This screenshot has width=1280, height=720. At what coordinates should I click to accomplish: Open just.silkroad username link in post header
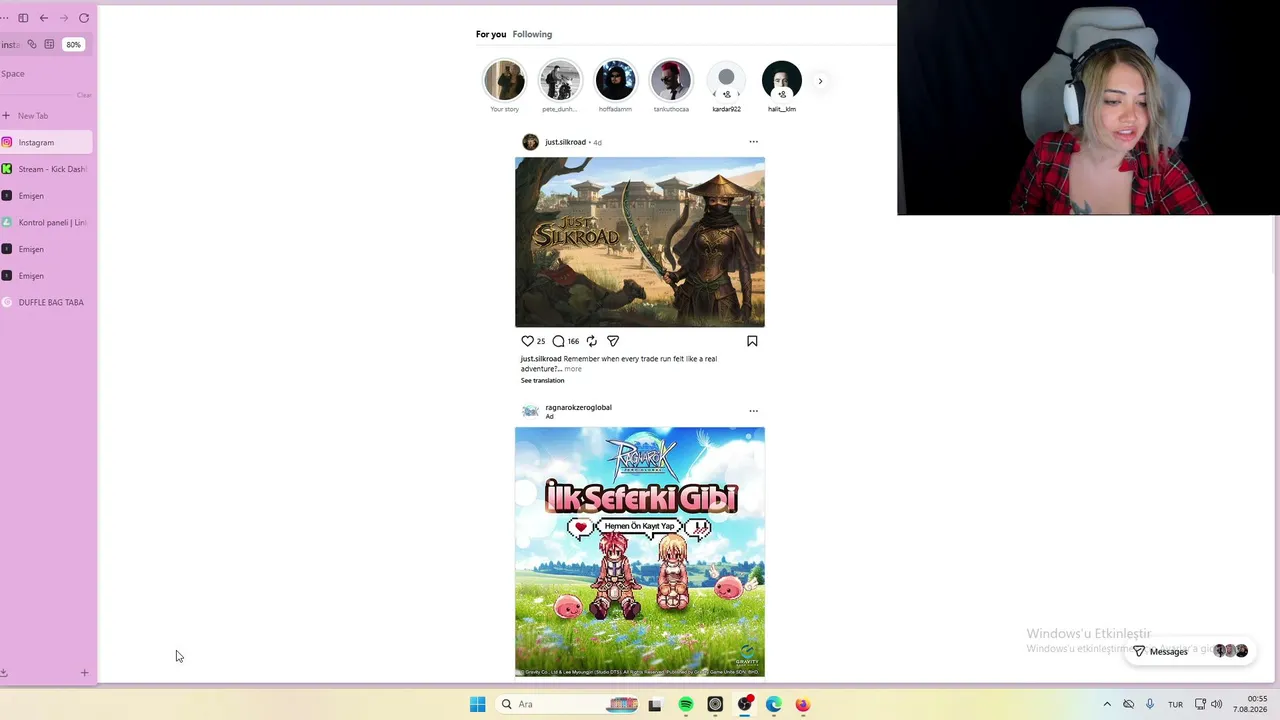click(565, 142)
